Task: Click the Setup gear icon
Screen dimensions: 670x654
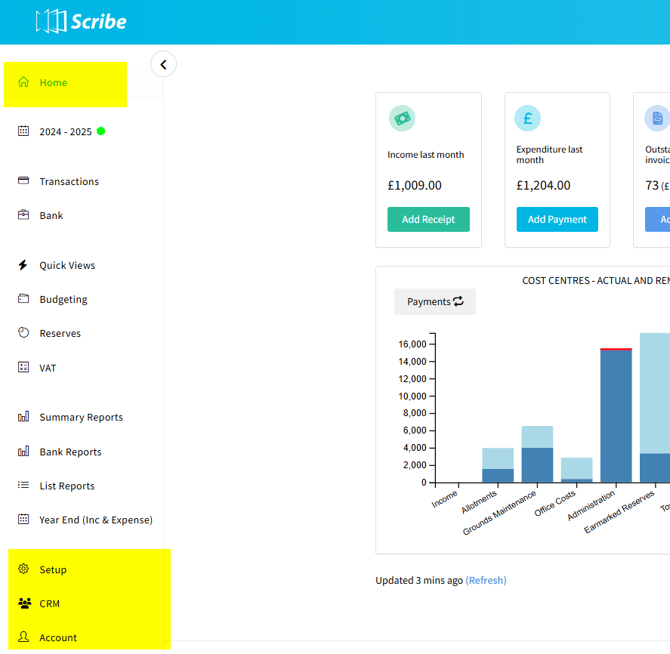Action: coord(24,569)
